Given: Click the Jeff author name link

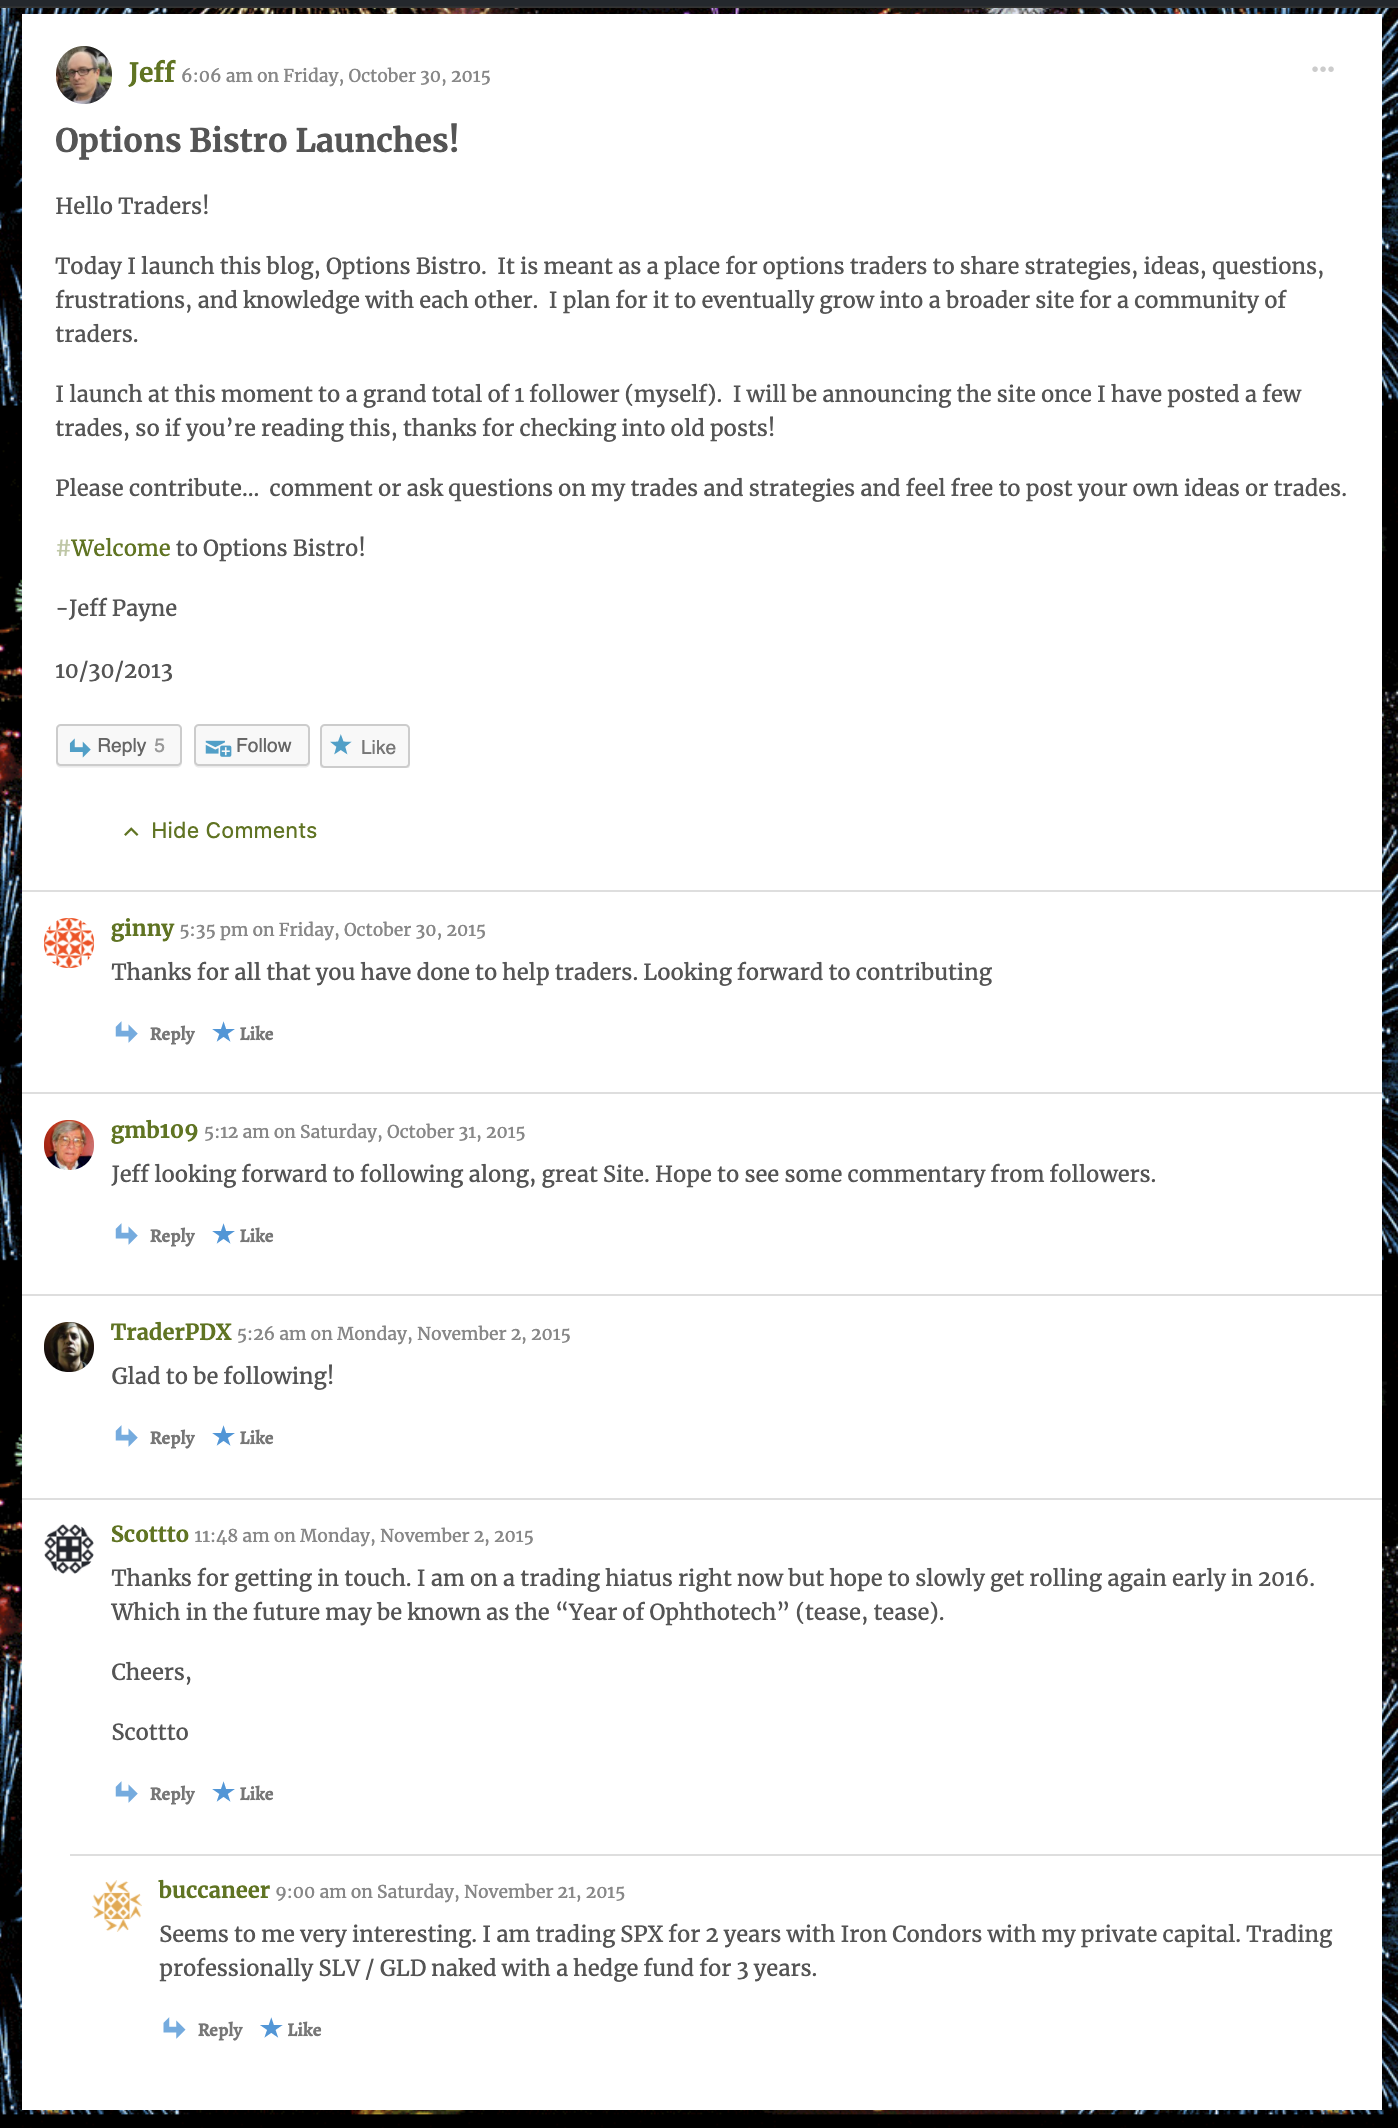Looking at the screenshot, I should pos(152,73).
